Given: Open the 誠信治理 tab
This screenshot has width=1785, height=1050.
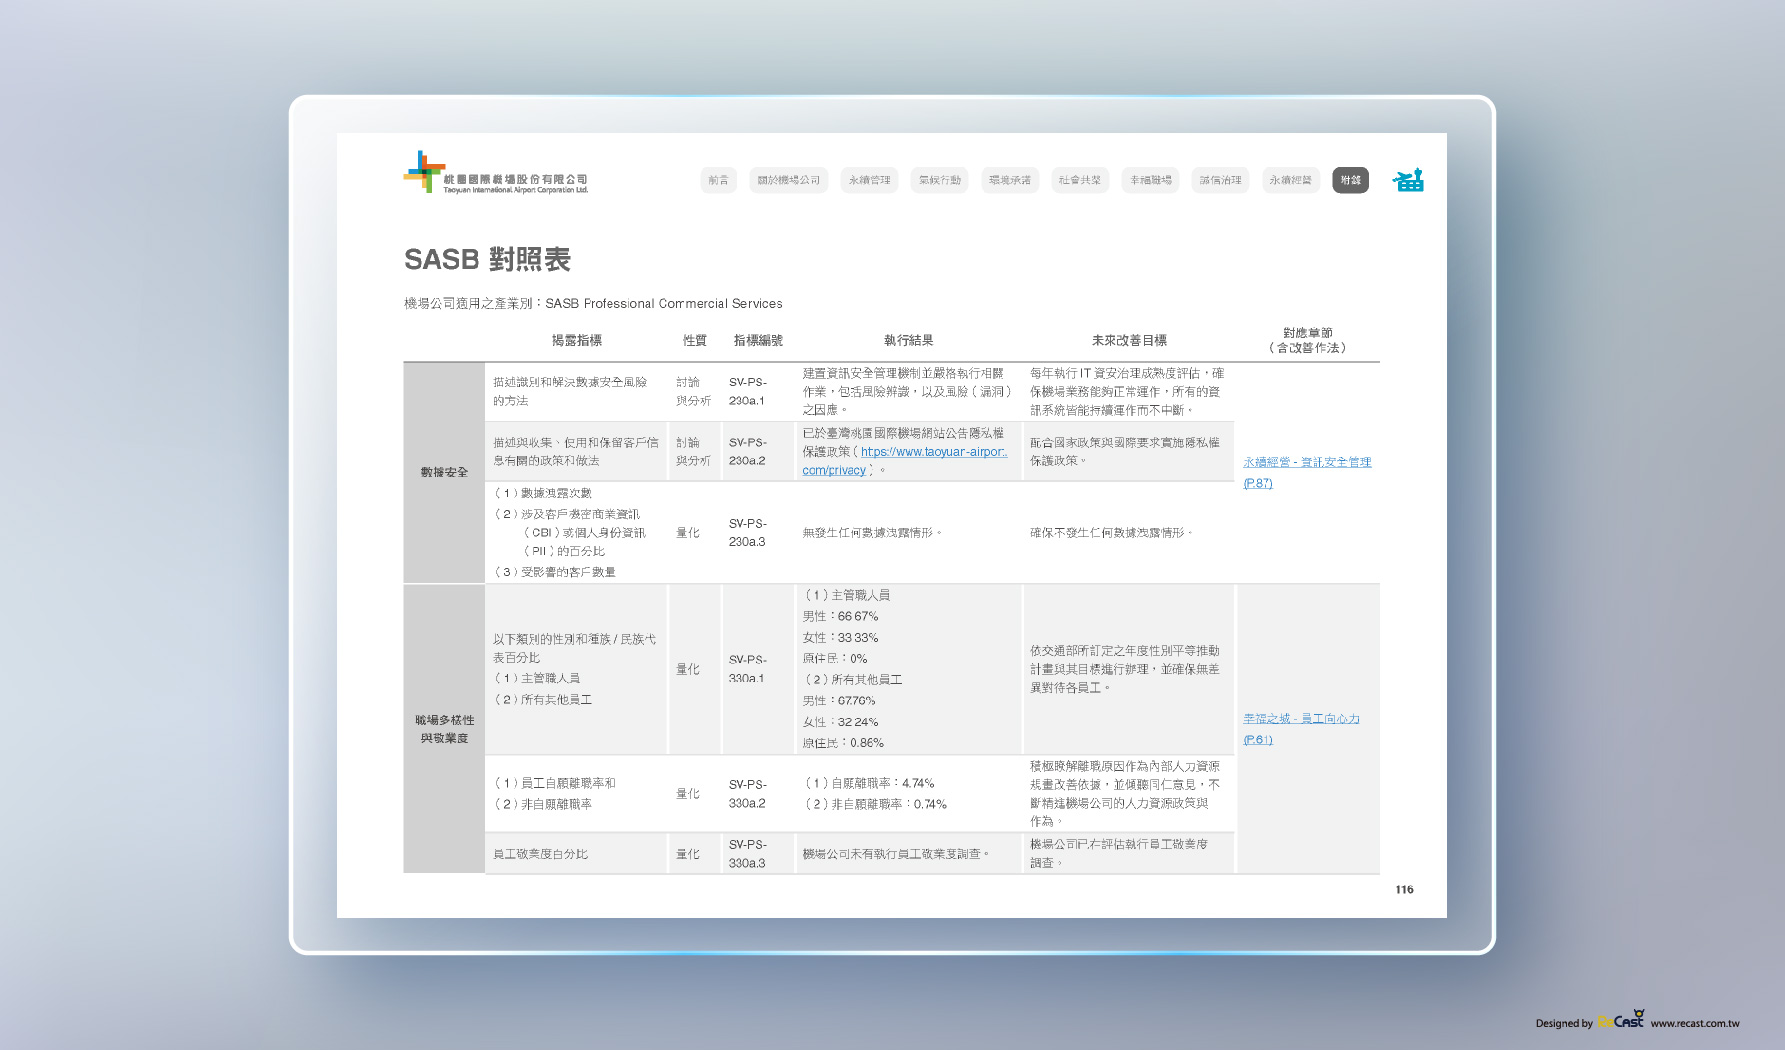Looking at the screenshot, I should point(1220,180).
